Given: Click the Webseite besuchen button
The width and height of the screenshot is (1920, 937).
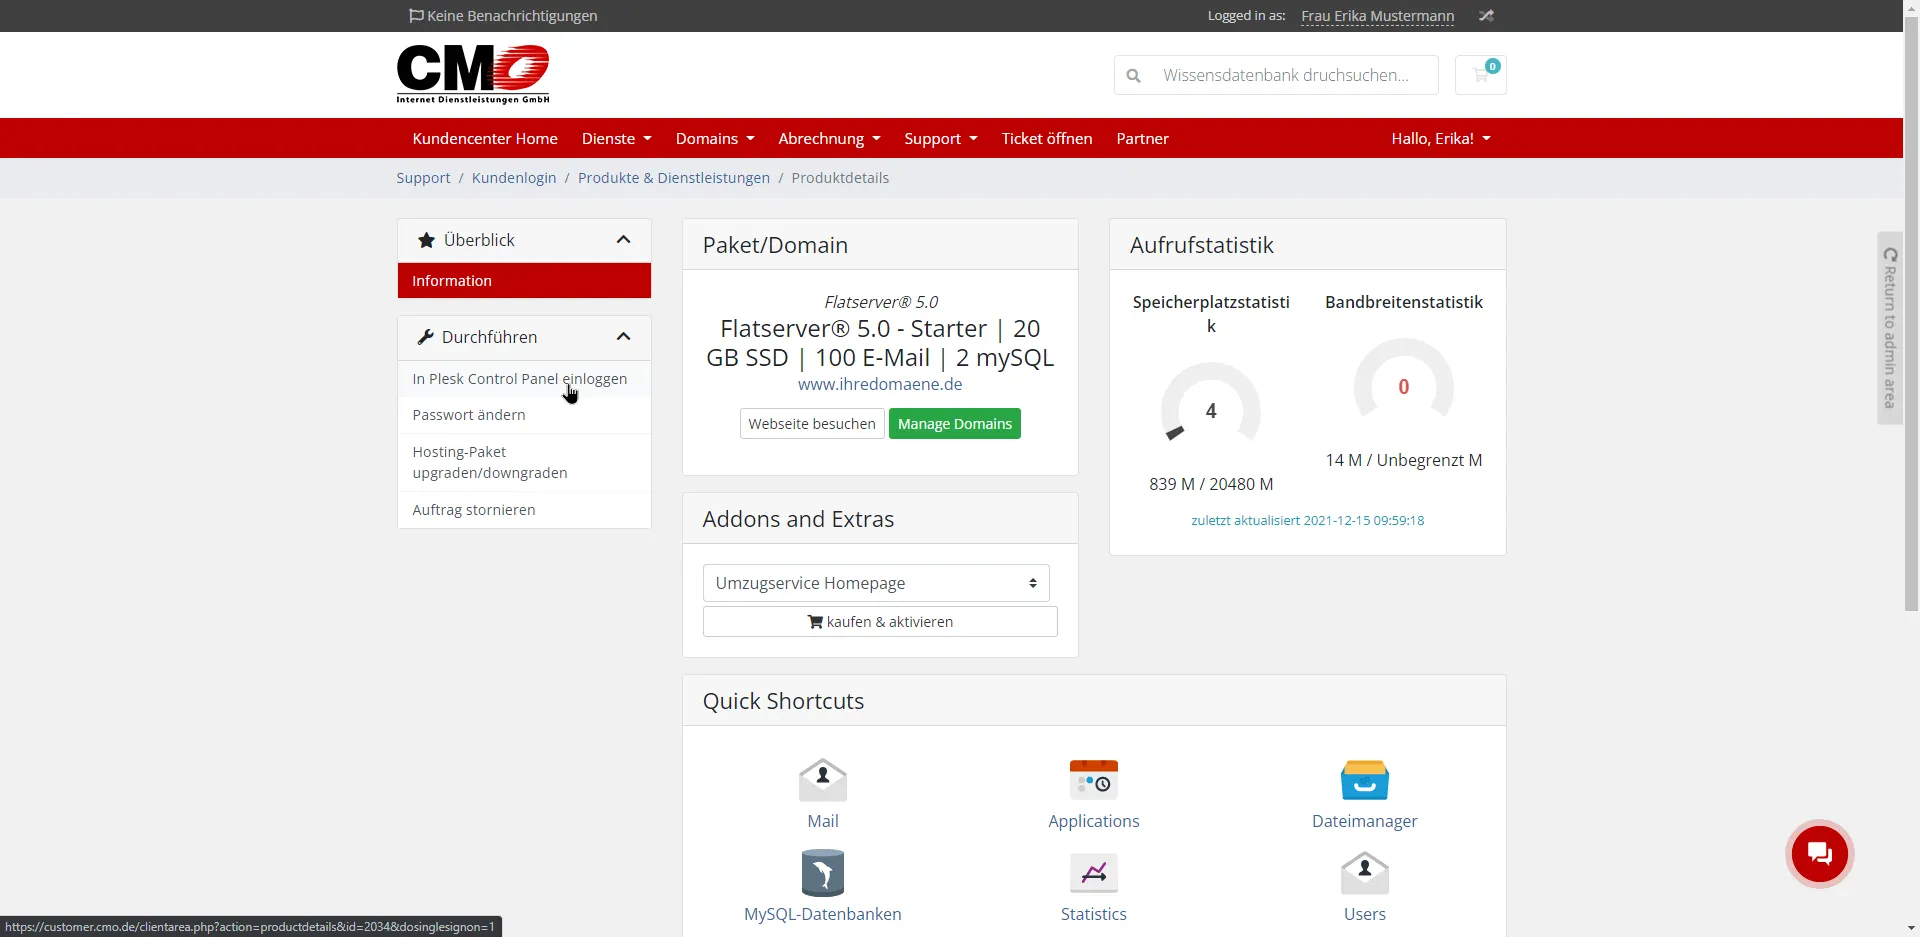Looking at the screenshot, I should (812, 424).
